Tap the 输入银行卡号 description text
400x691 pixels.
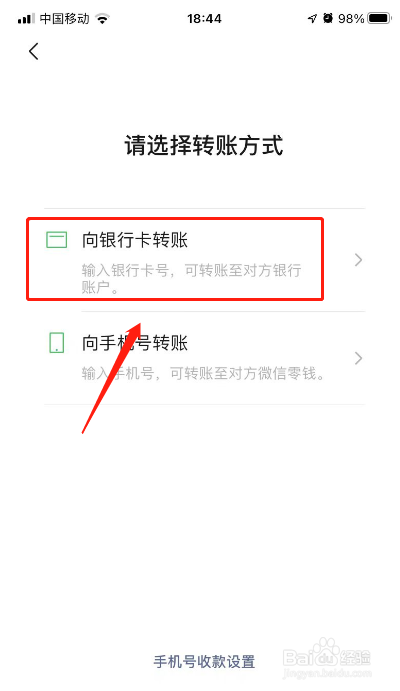(191, 278)
